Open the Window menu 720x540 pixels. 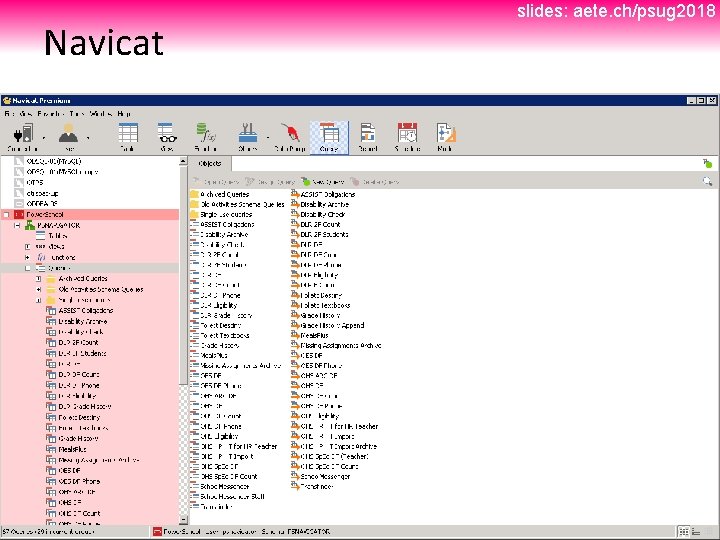click(x=101, y=113)
